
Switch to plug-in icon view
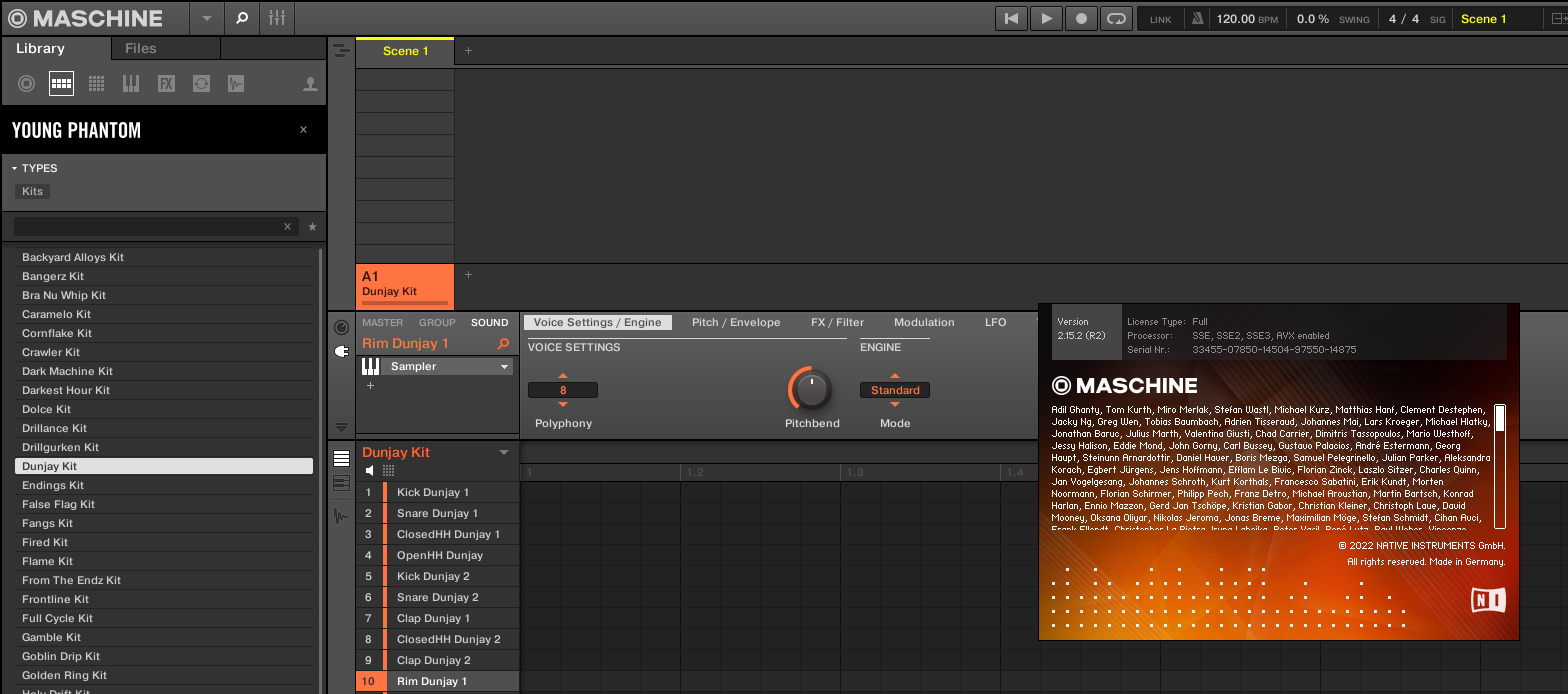click(x=341, y=352)
